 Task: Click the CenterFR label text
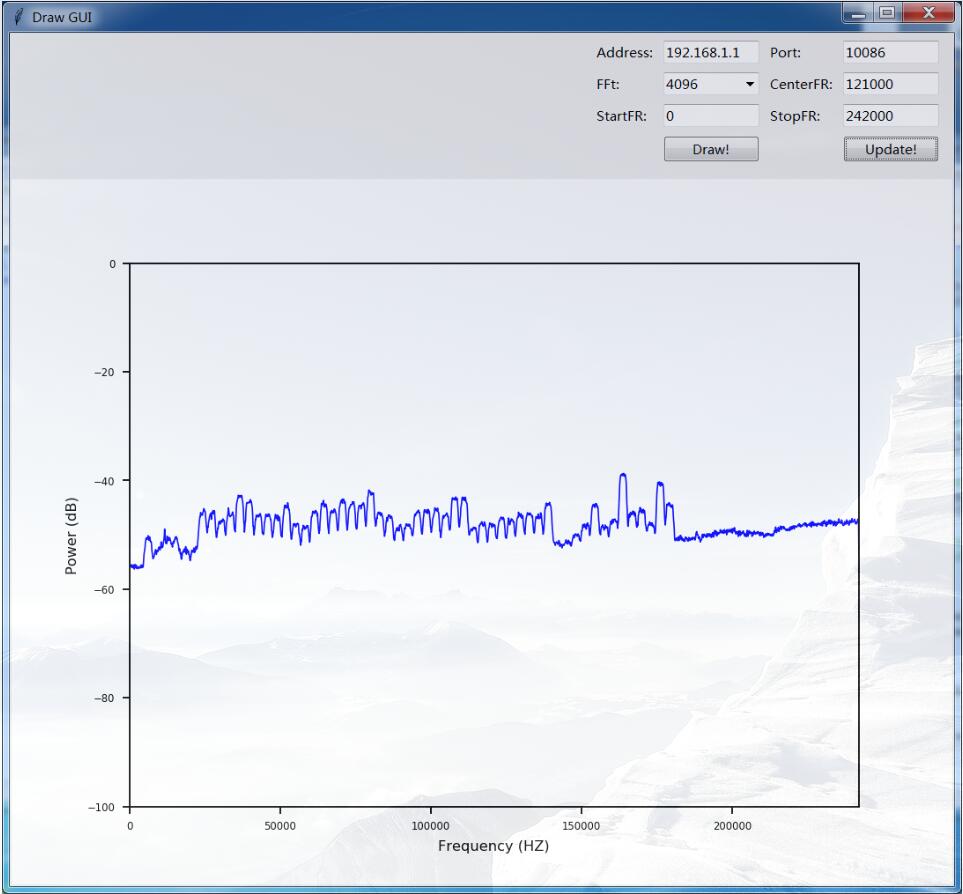coord(801,85)
